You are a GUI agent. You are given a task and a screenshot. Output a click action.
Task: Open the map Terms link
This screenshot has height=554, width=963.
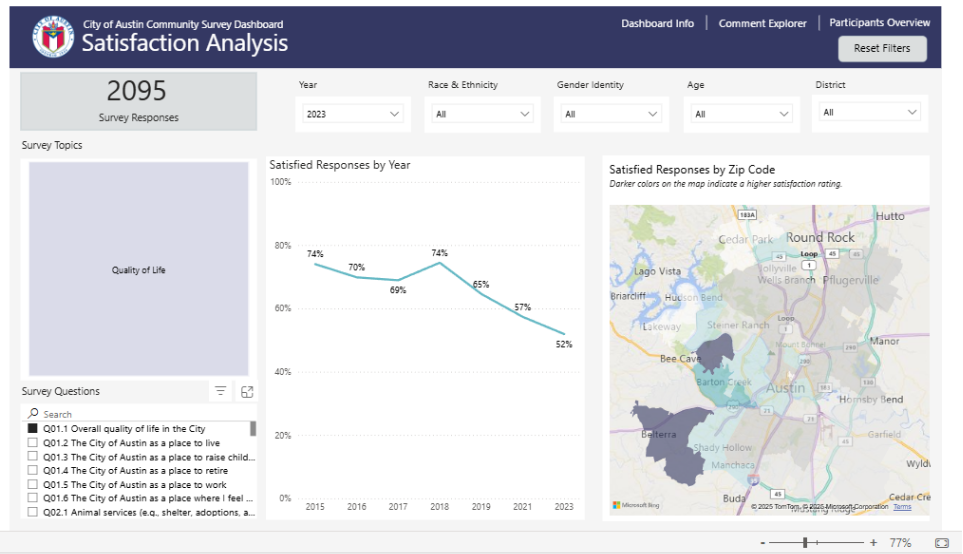(x=902, y=507)
